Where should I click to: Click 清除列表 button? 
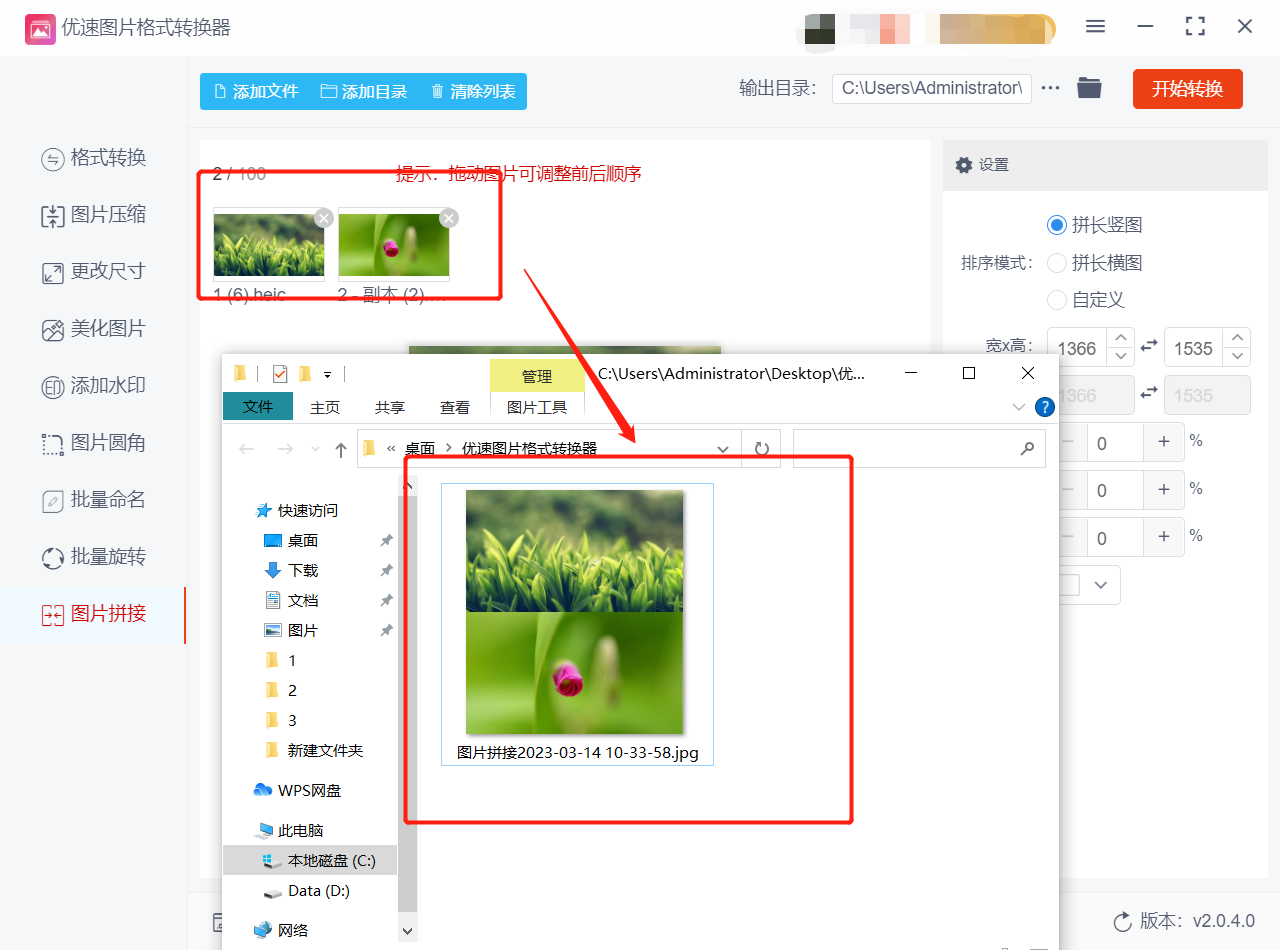473,91
